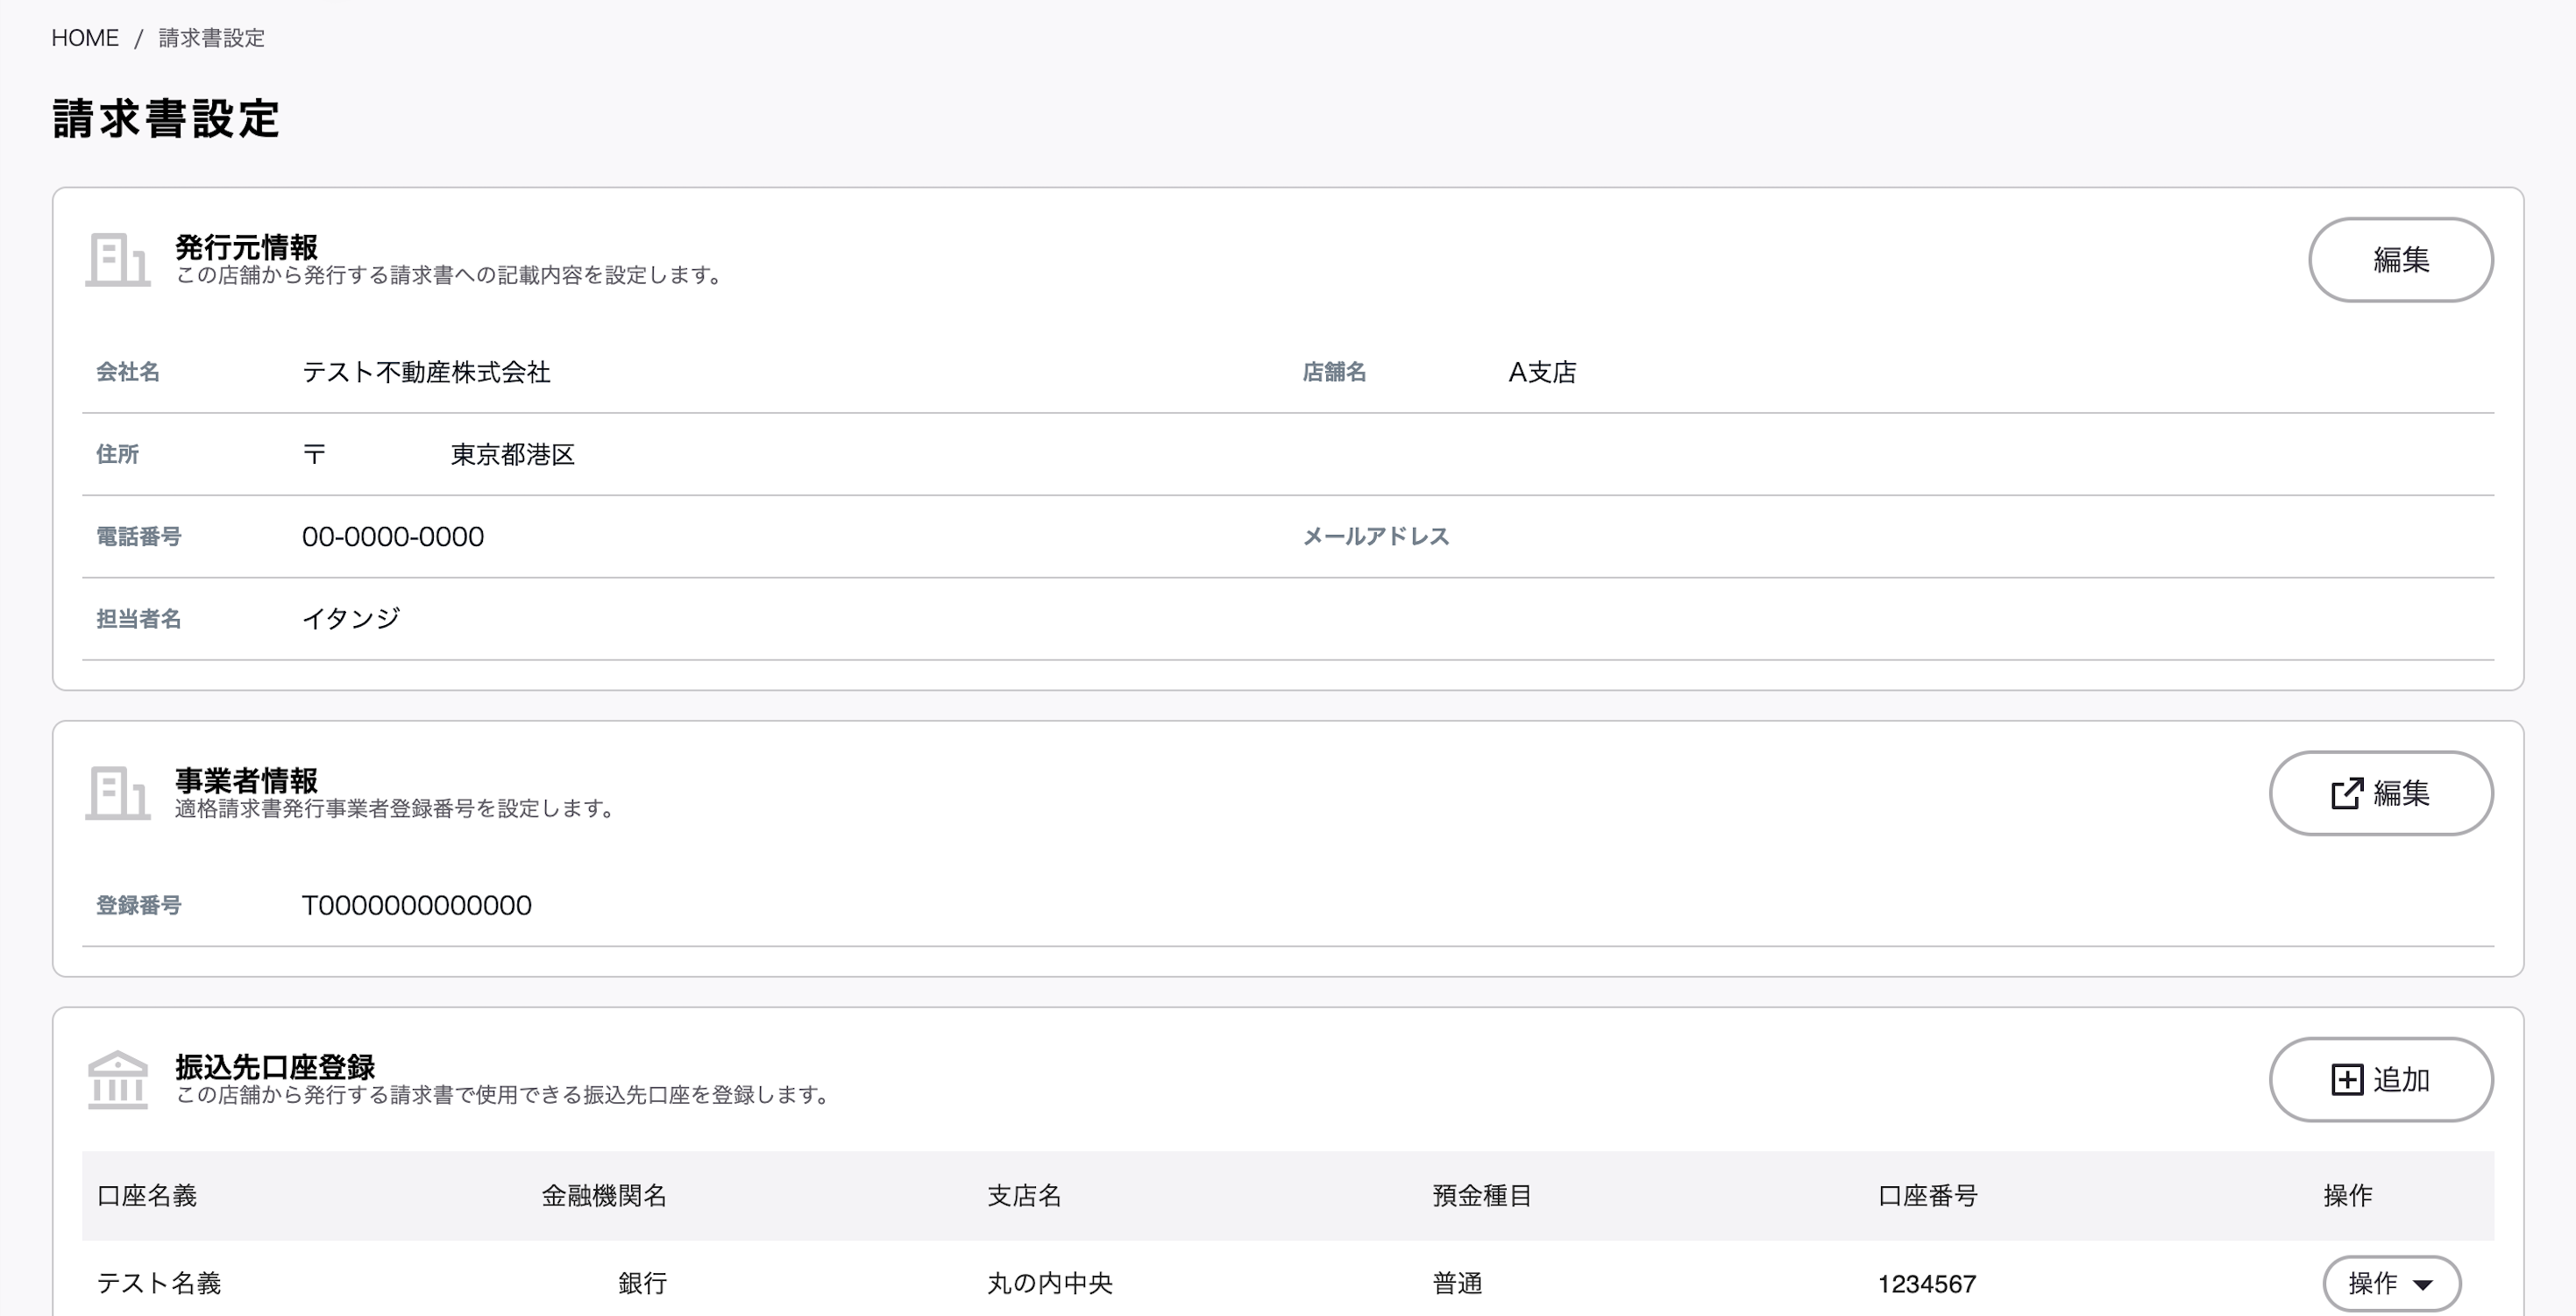Click the external-link icon in 事業者情報 編集
The width and height of the screenshot is (2576, 1316).
2347,793
